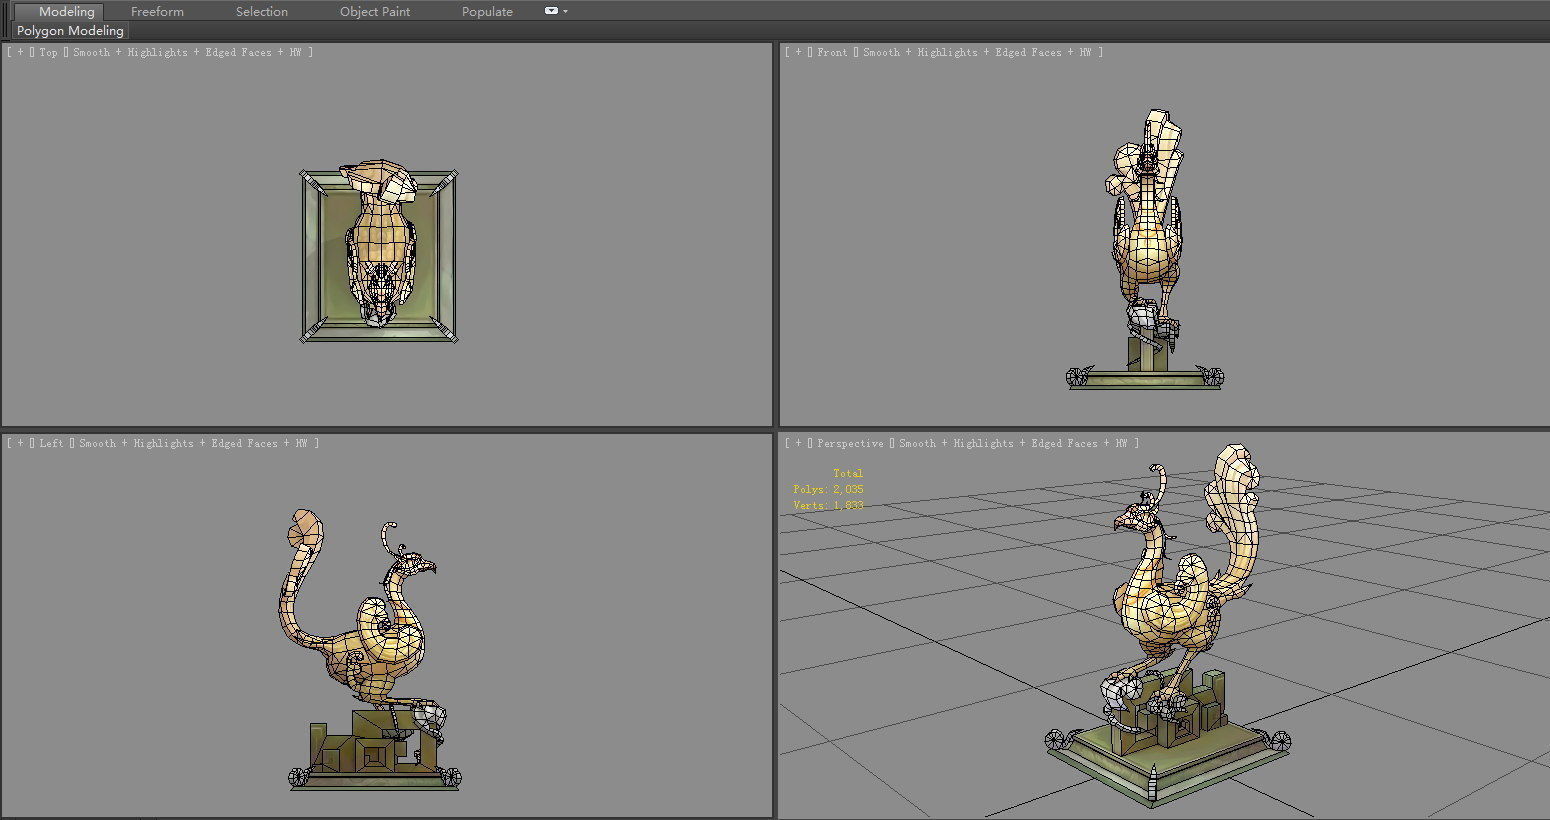Click the bird model in Top viewport

coord(380,243)
